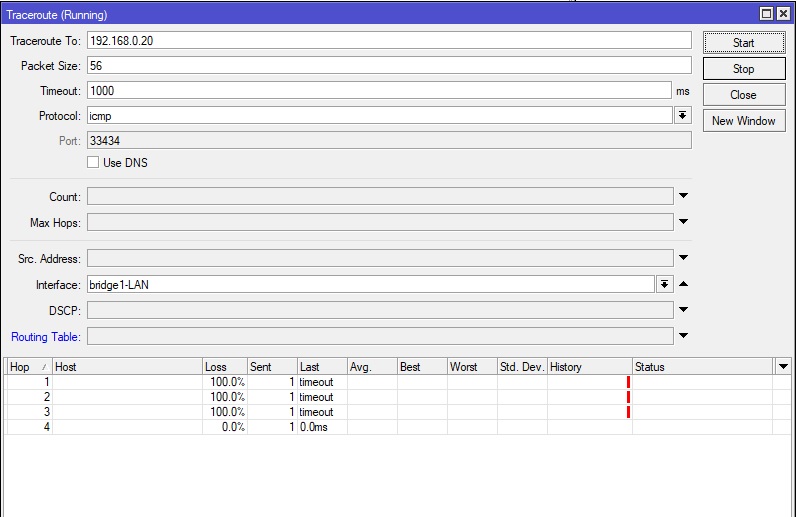Expand the Count field
Image resolution: width=796 pixels, height=517 pixels.
tap(683, 196)
